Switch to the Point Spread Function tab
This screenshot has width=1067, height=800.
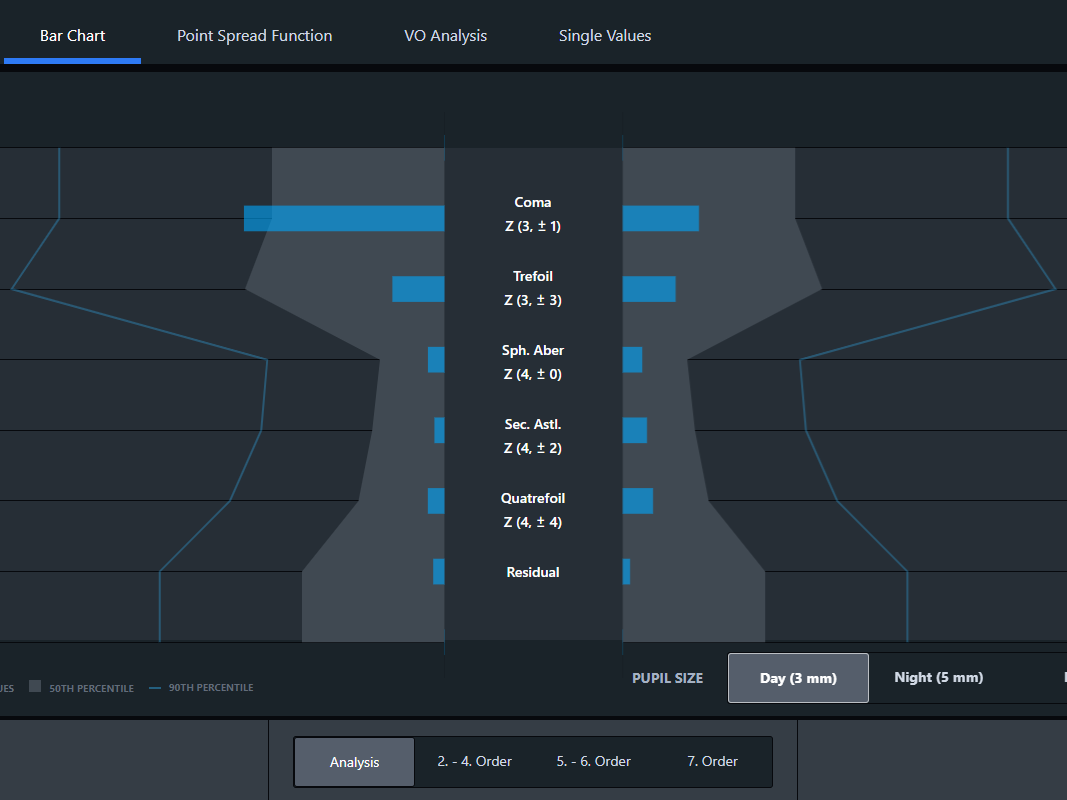[254, 36]
